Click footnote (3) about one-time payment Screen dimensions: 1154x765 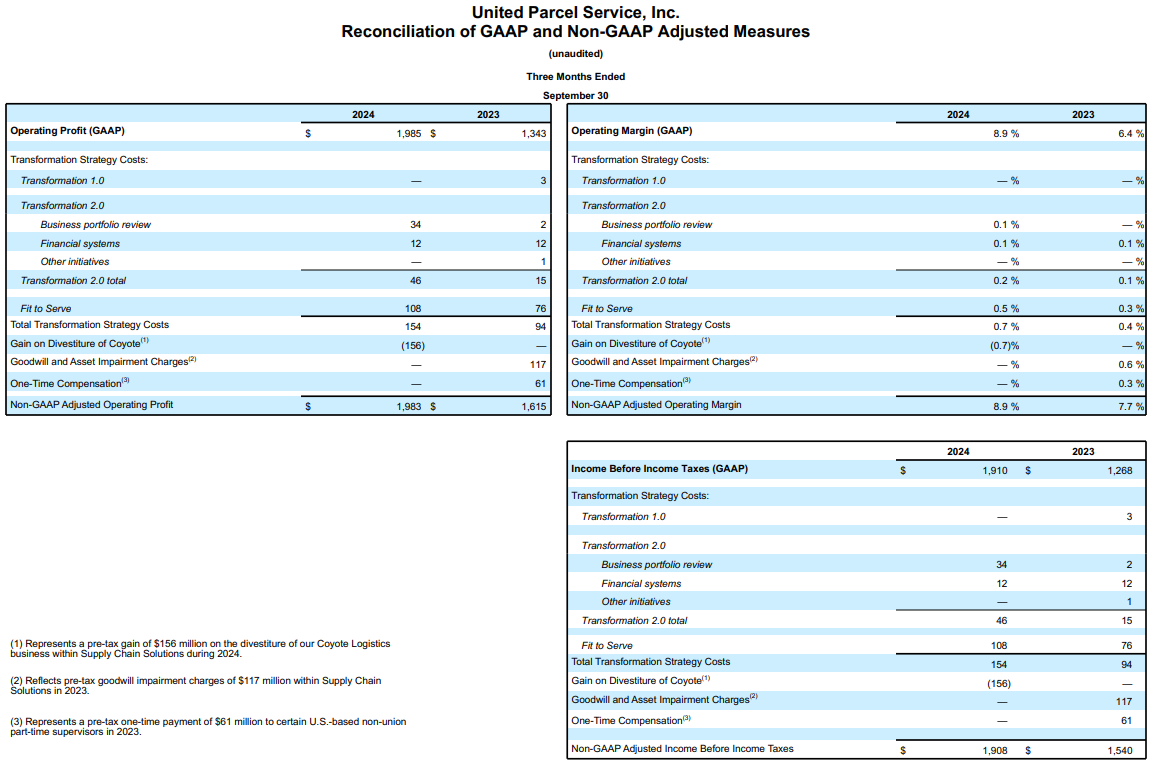[207, 726]
